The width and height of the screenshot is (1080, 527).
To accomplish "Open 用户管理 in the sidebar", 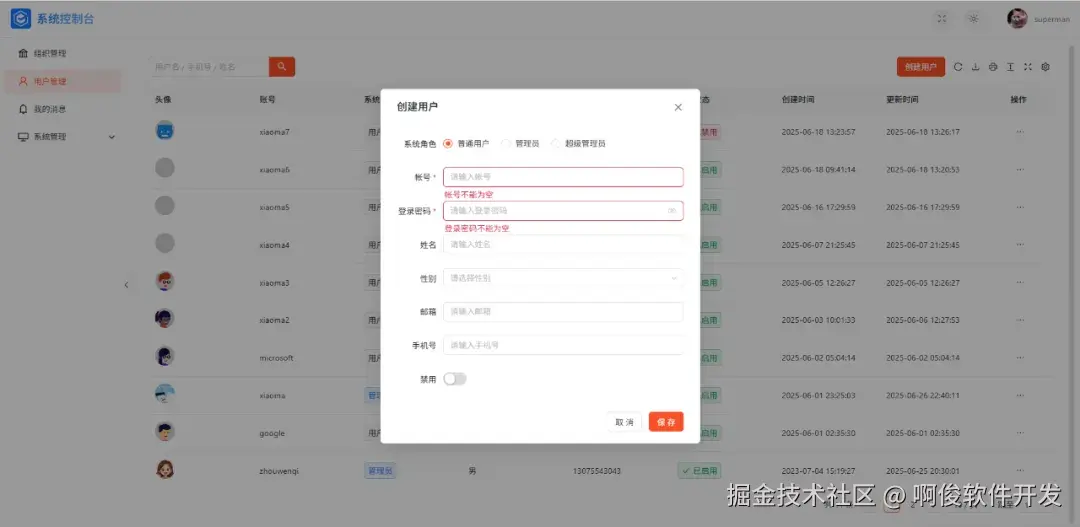I will click(x=62, y=81).
